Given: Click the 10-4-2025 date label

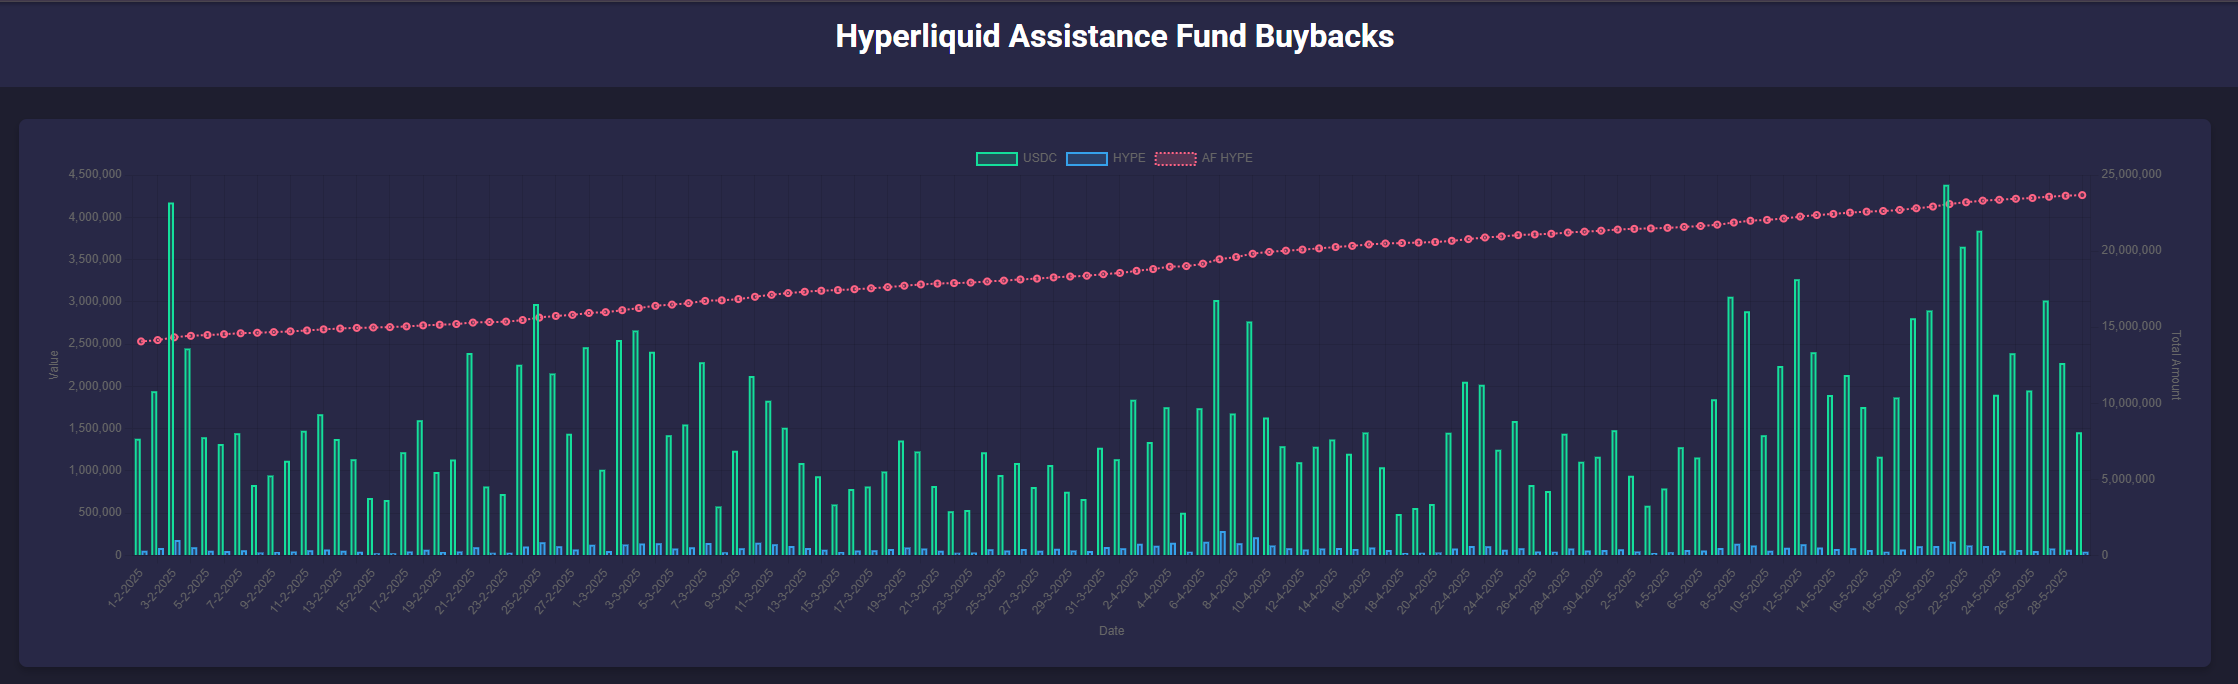Looking at the screenshot, I should pos(1251,590).
